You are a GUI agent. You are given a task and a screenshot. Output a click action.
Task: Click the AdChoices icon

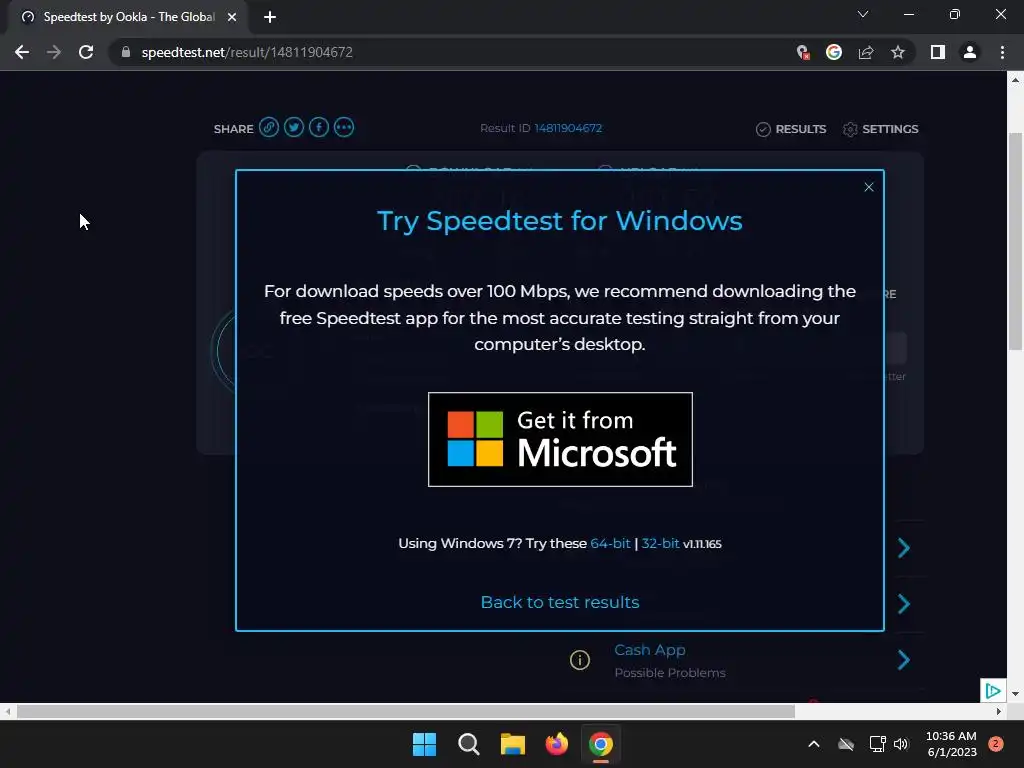(993, 690)
